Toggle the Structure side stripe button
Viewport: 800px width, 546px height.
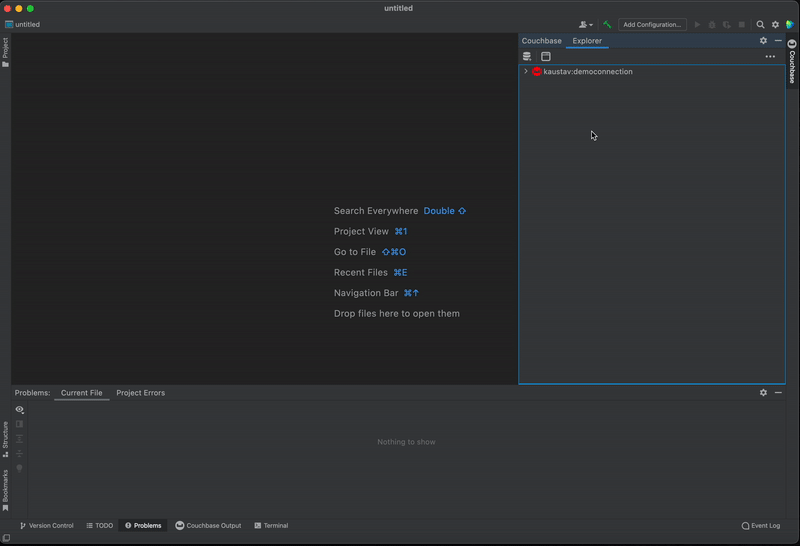pos(5,439)
